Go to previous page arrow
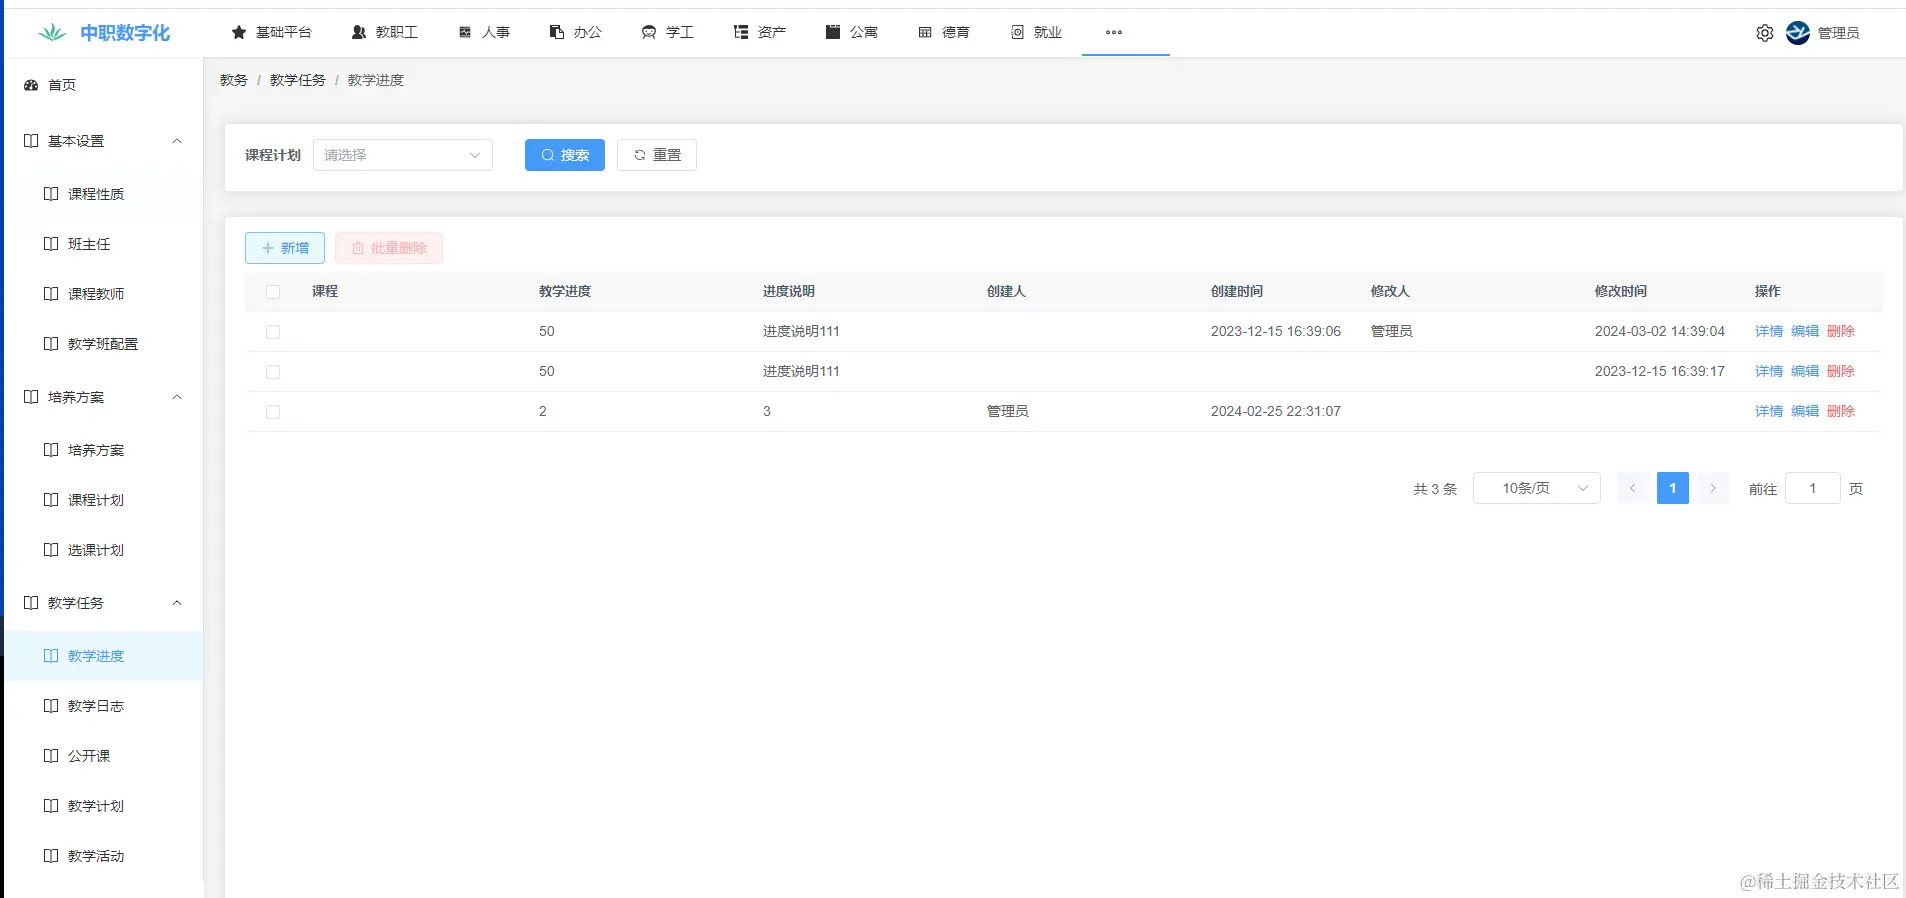The height and width of the screenshot is (898, 1906). pyautogui.click(x=1633, y=488)
